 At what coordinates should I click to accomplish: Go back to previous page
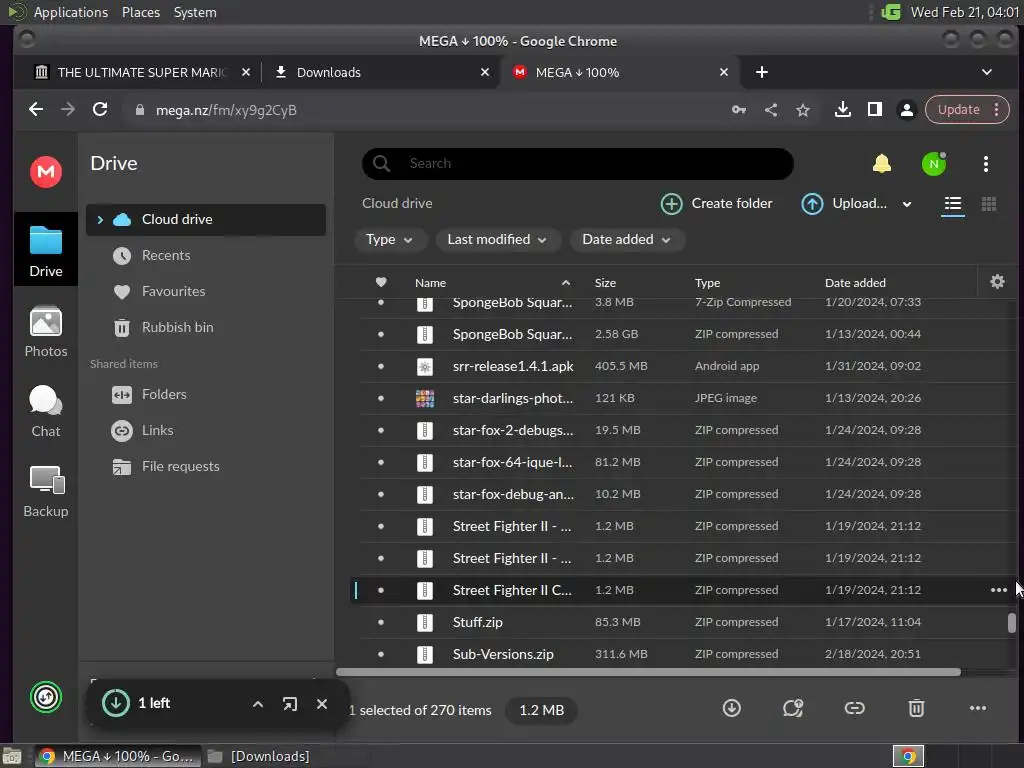[36, 109]
